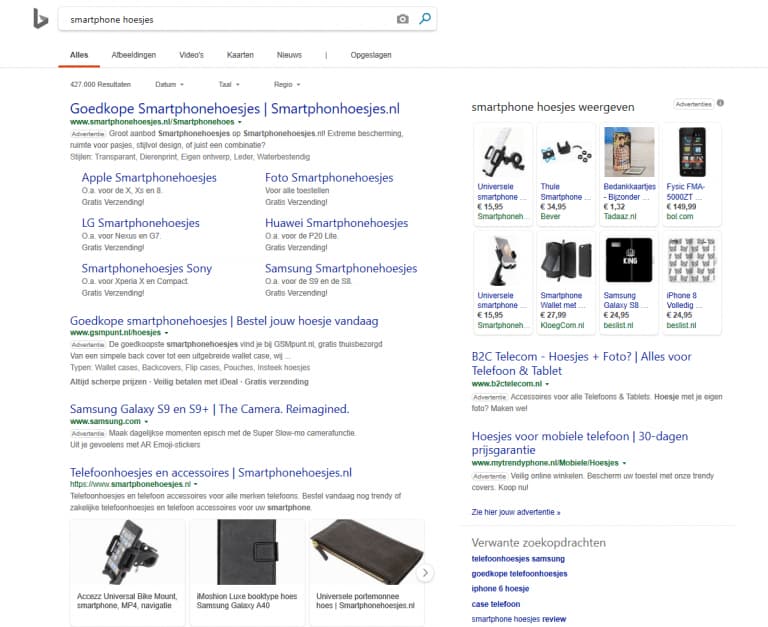The width and height of the screenshot is (768, 627).
Task: Open Bedankkaartjes product from Tadaaz.nl
Action: (x=629, y=174)
